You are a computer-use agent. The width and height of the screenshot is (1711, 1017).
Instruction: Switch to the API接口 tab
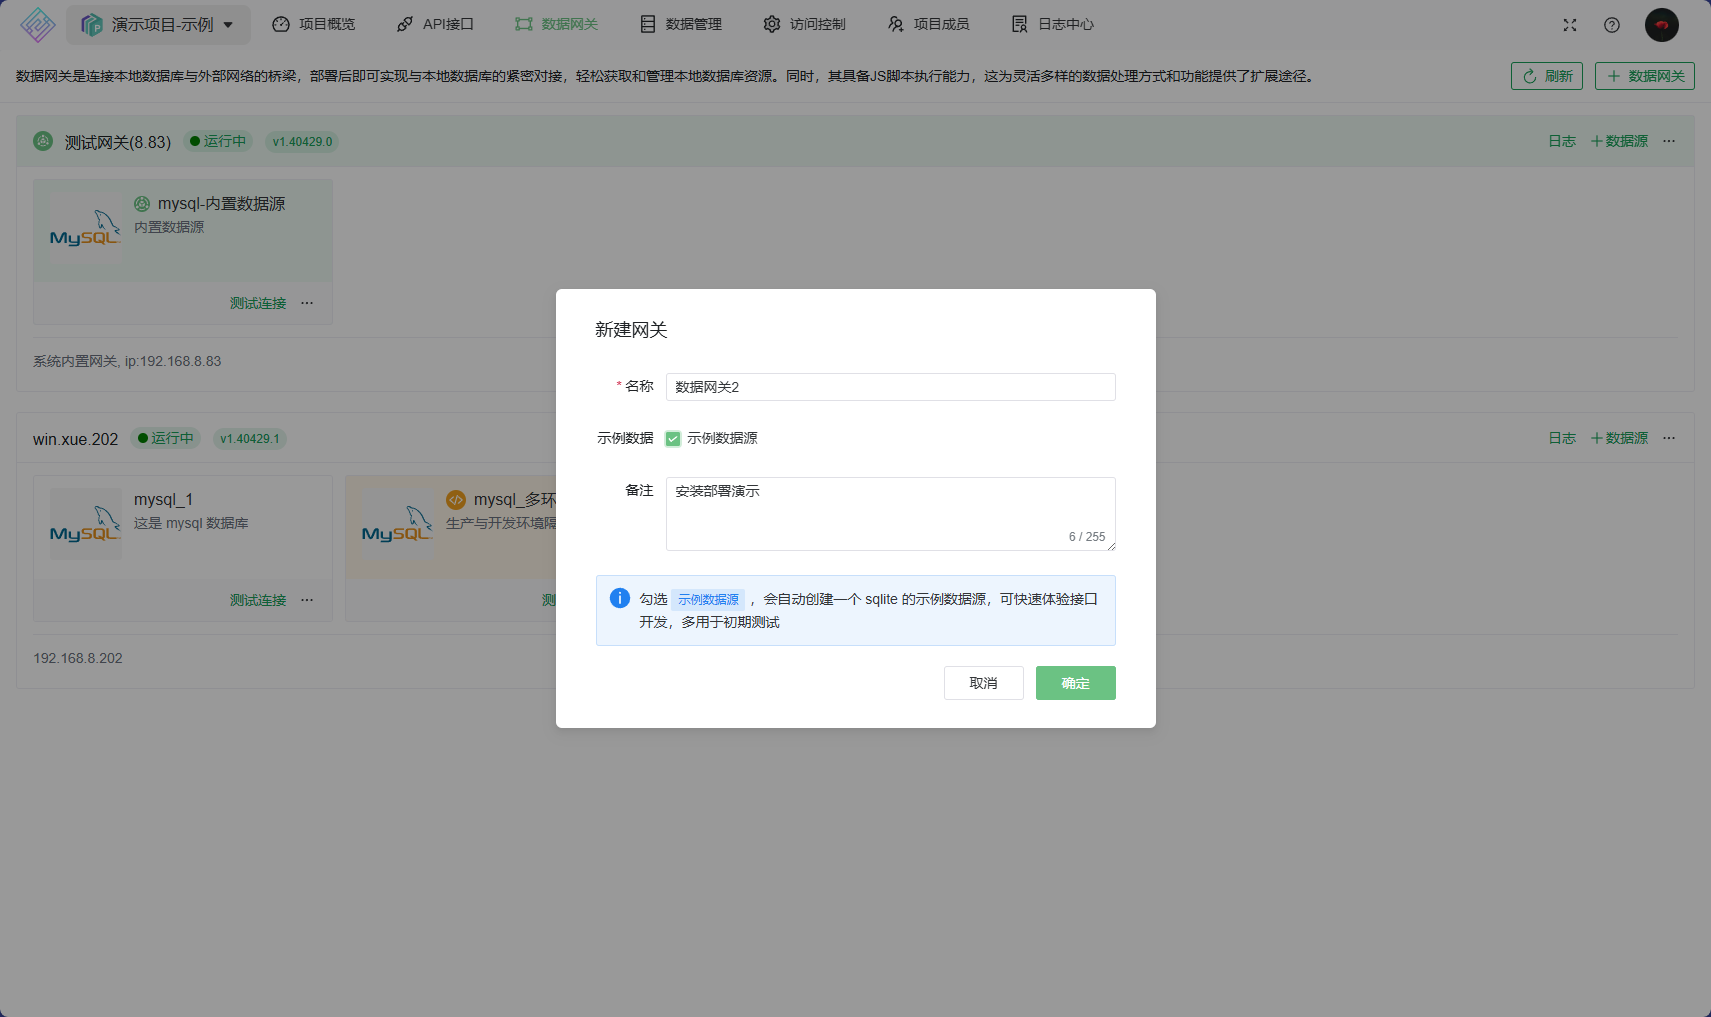(435, 24)
